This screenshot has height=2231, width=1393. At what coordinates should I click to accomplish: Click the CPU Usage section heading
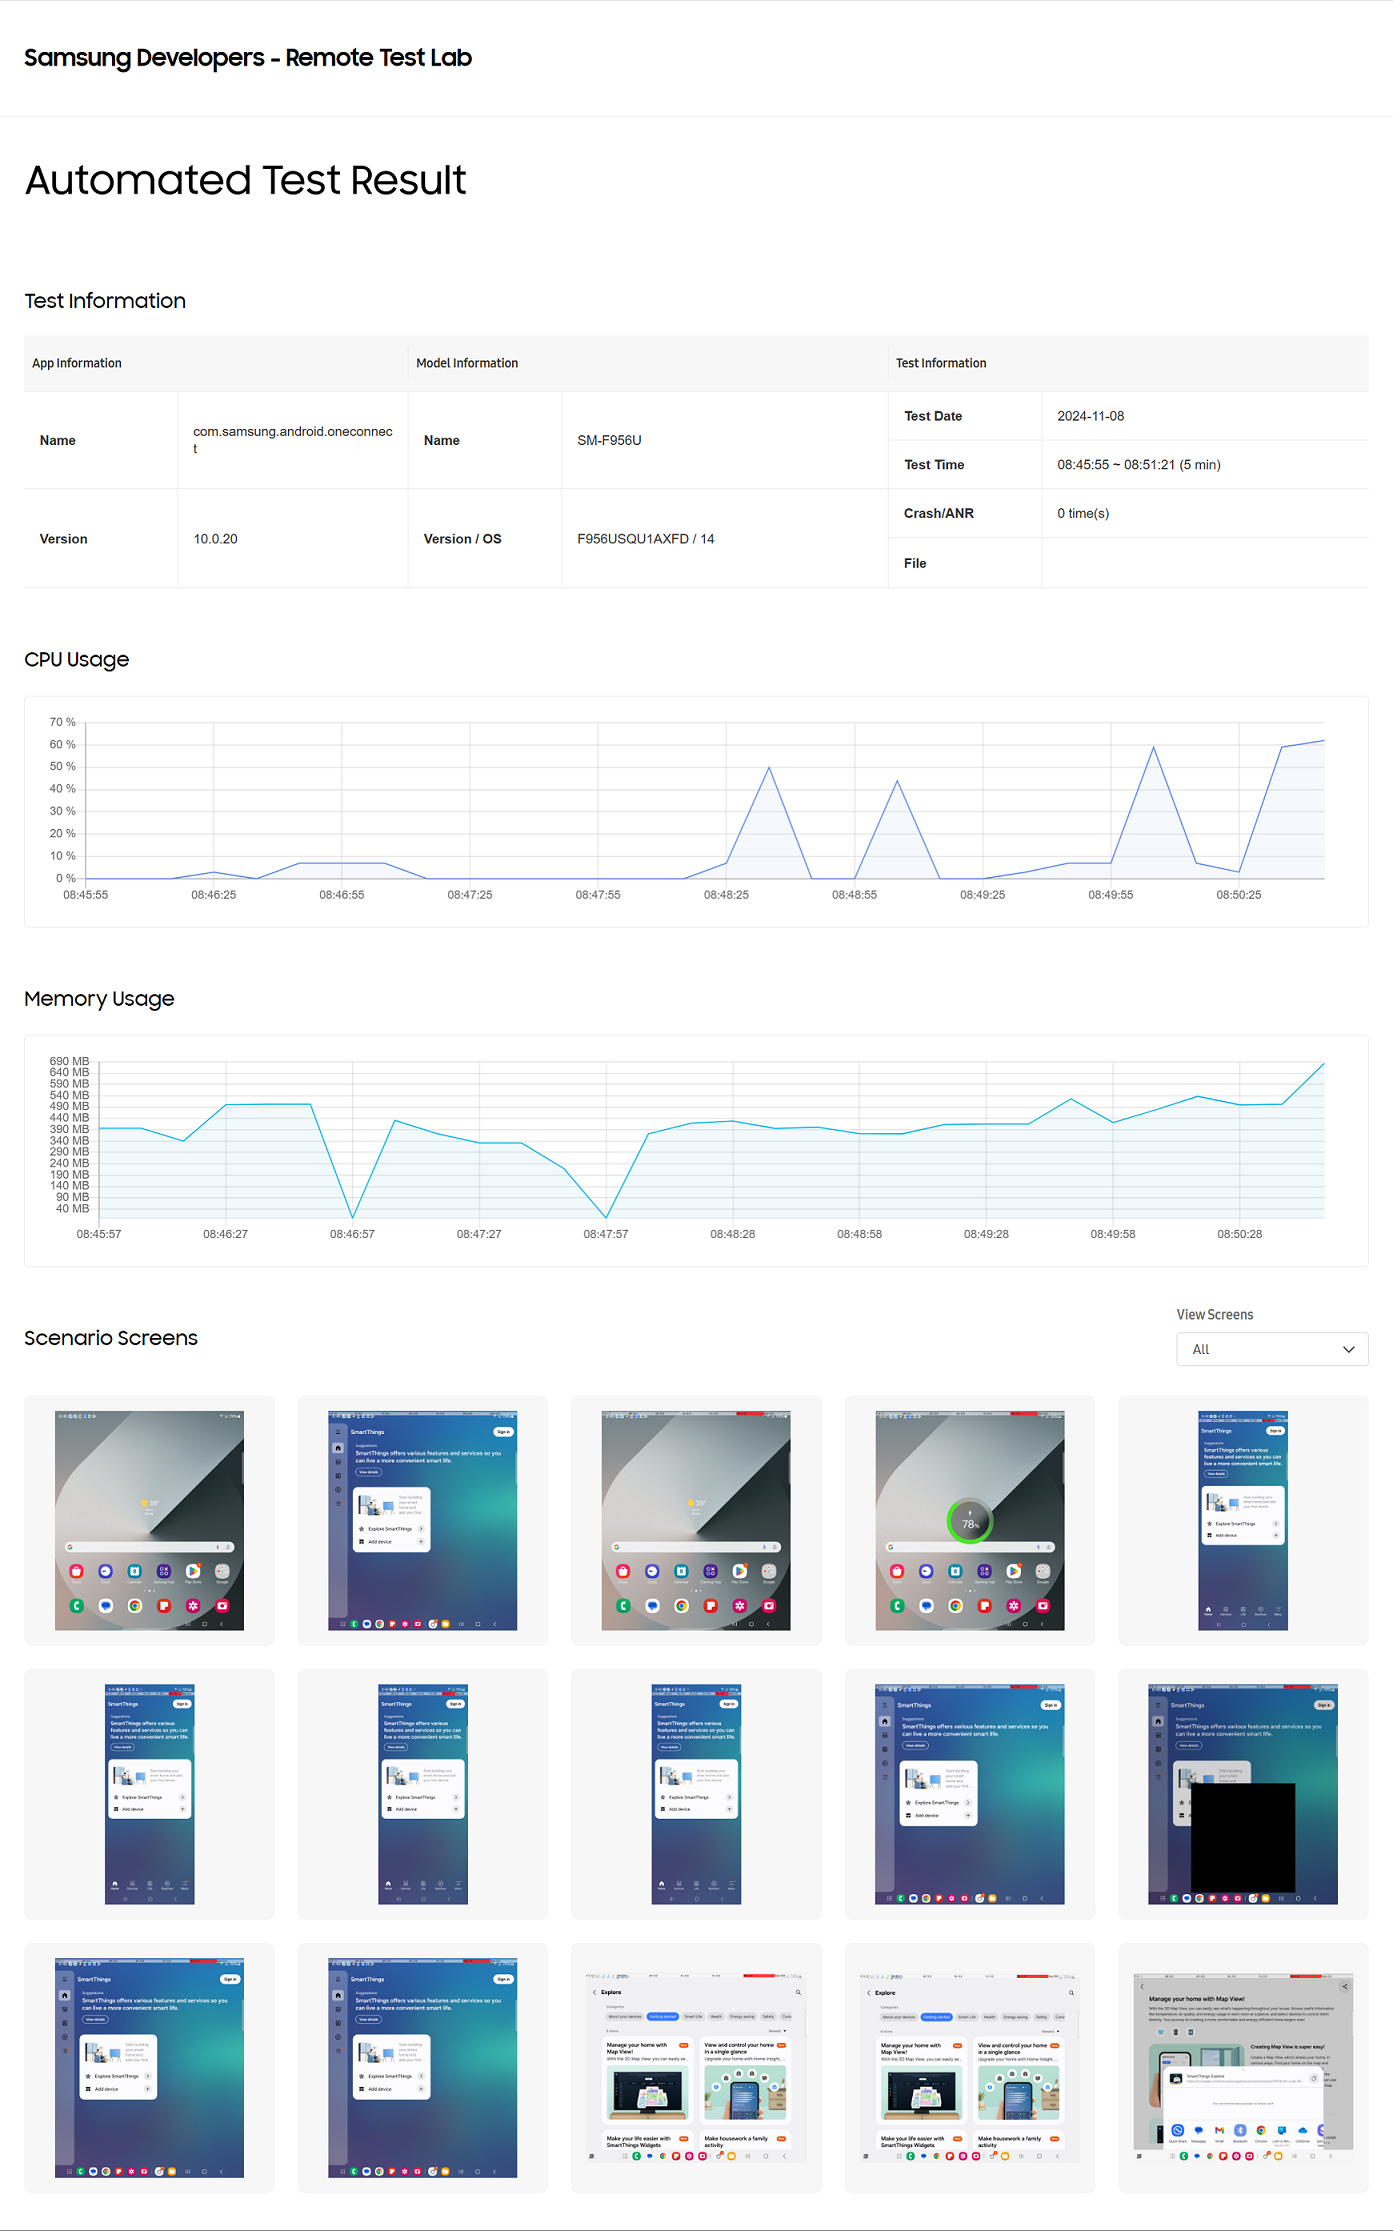(77, 660)
